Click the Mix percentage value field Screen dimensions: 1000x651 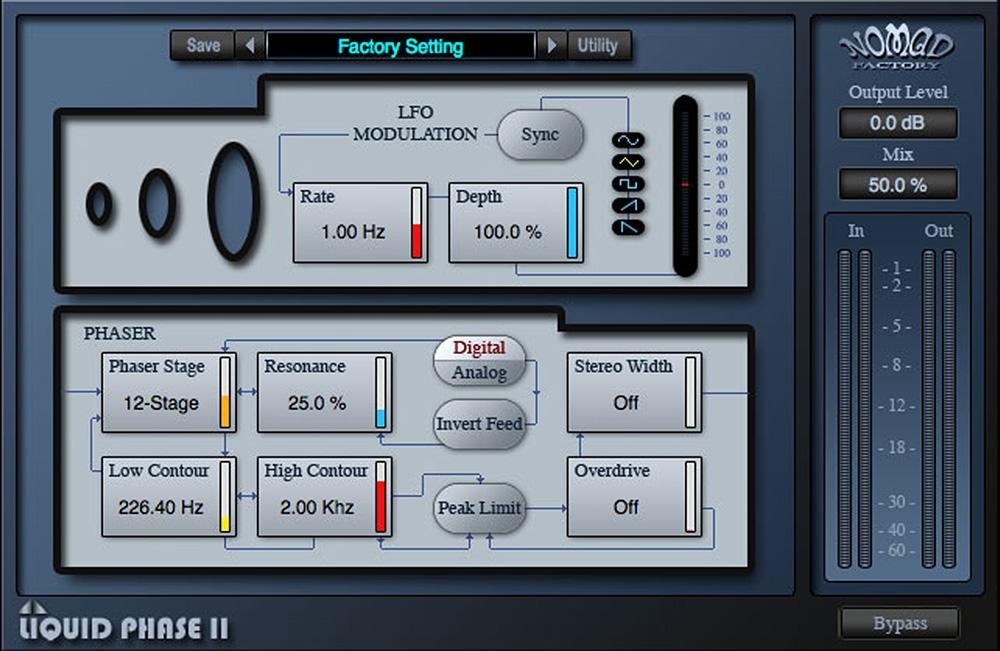click(897, 185)
